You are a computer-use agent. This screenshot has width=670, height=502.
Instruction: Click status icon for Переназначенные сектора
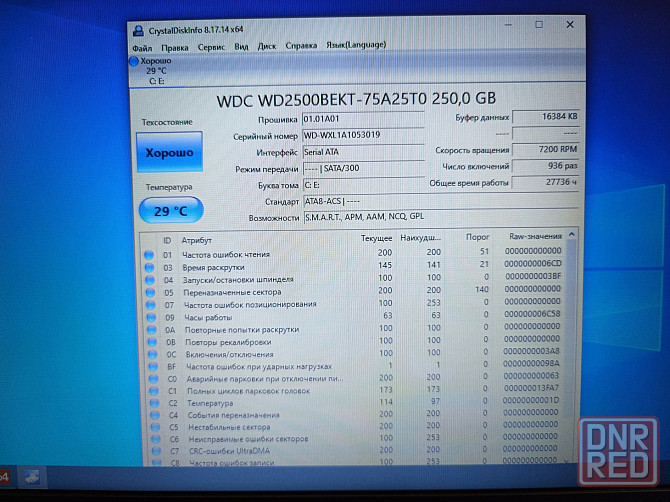[150, 293]
